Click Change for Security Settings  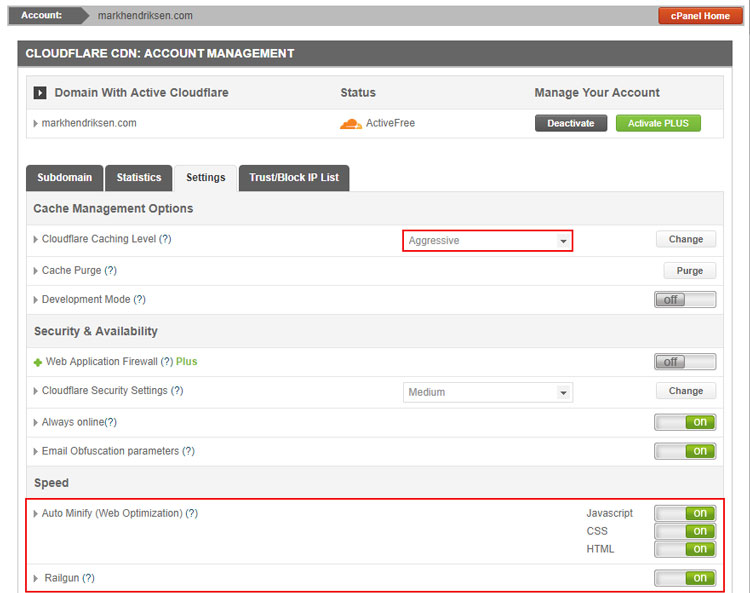pos(686,391)
